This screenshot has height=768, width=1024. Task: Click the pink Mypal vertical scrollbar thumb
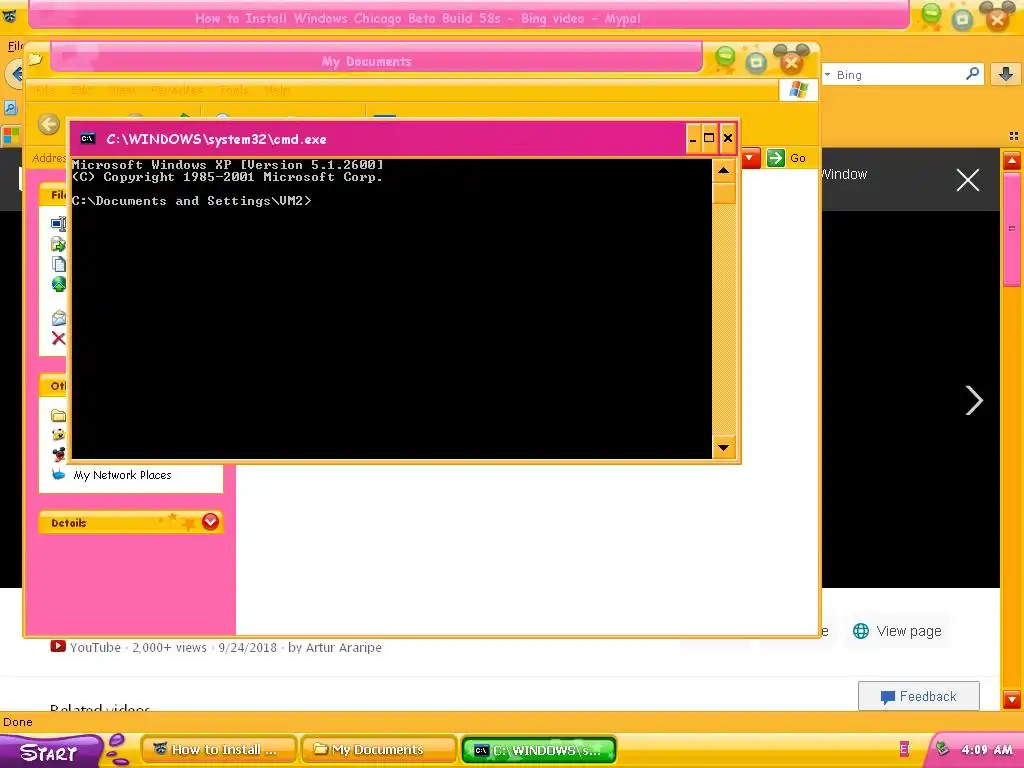point(1012,229)
